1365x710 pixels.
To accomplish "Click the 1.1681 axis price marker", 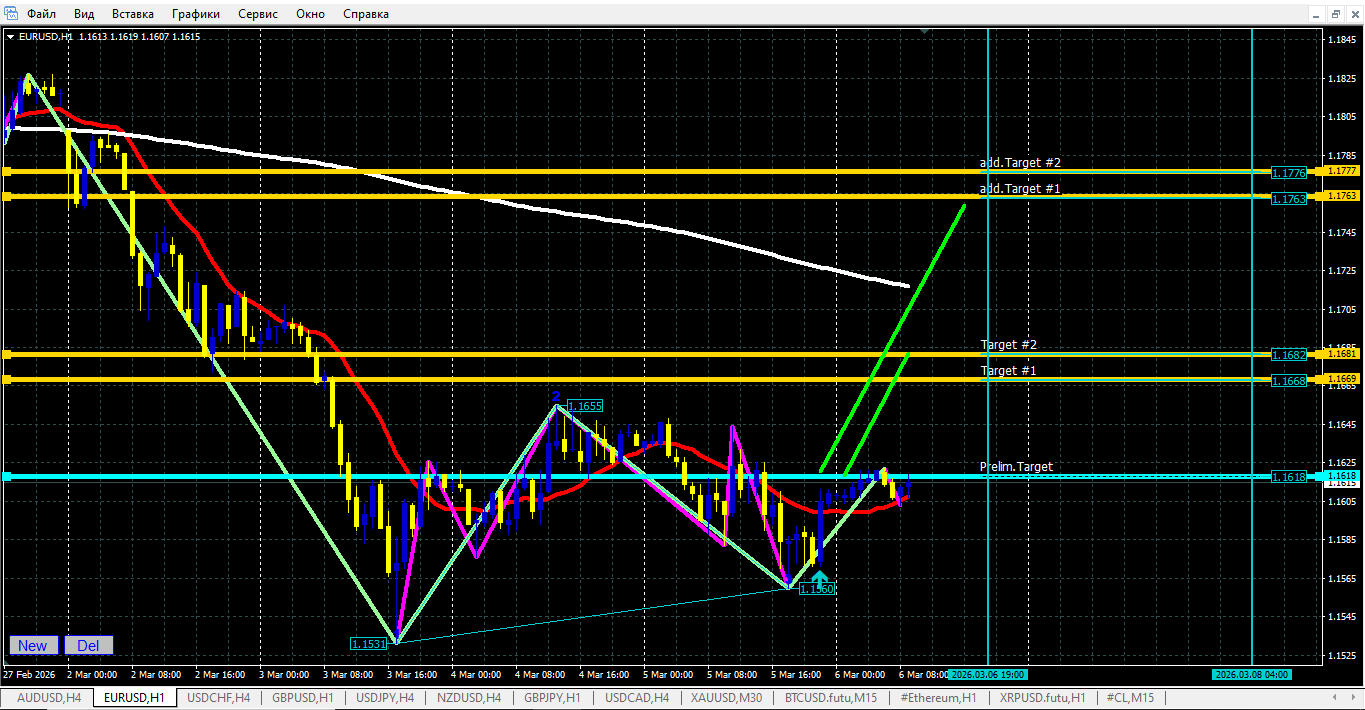I will pos(1341,353).
